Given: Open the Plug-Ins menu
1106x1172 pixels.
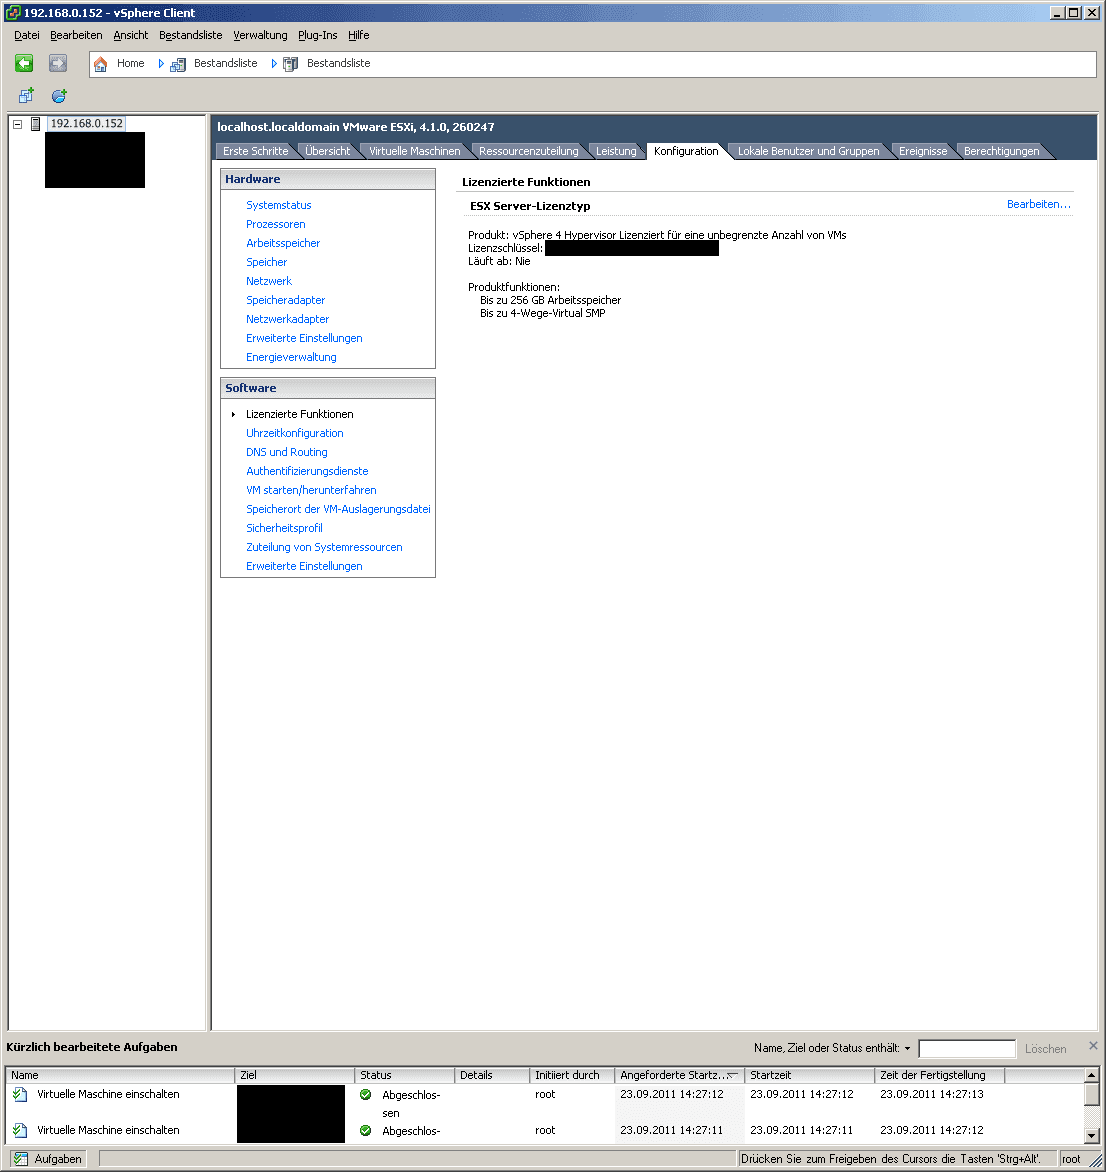Looking at the screenshot, I should 318,35.
